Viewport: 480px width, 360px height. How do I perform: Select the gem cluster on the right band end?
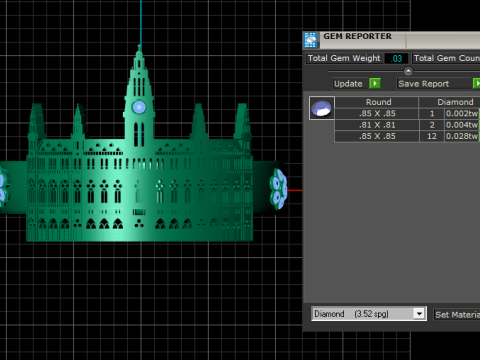pyautogui.click(x=278, y=189)
